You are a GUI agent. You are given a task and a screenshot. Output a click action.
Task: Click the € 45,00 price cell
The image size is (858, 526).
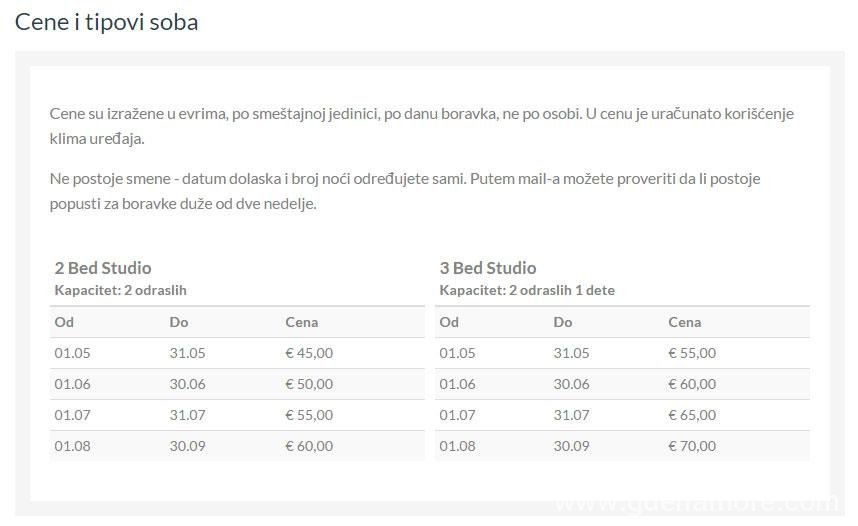(x=309, y=353)
